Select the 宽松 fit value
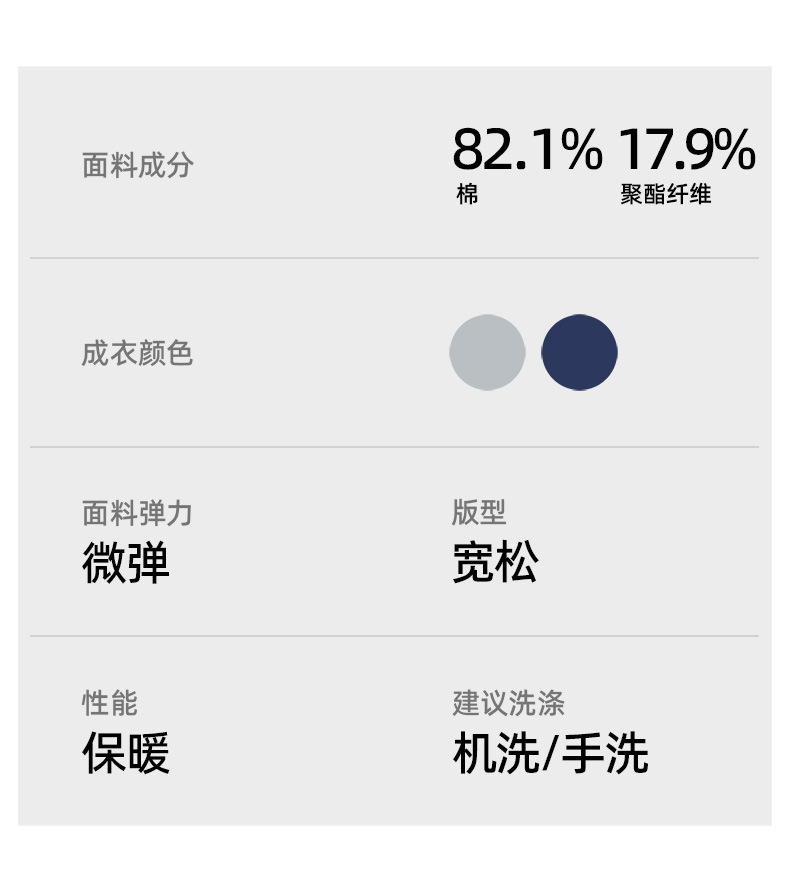 point(495,564)
